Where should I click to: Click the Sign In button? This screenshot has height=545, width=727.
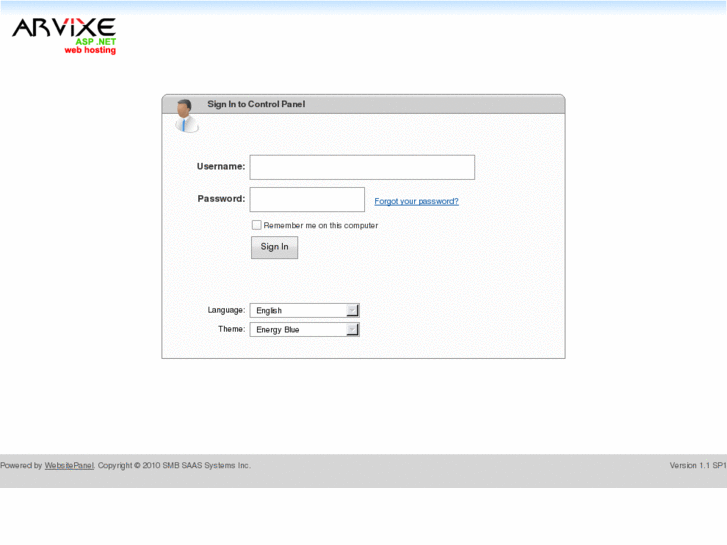pos(274,247)
